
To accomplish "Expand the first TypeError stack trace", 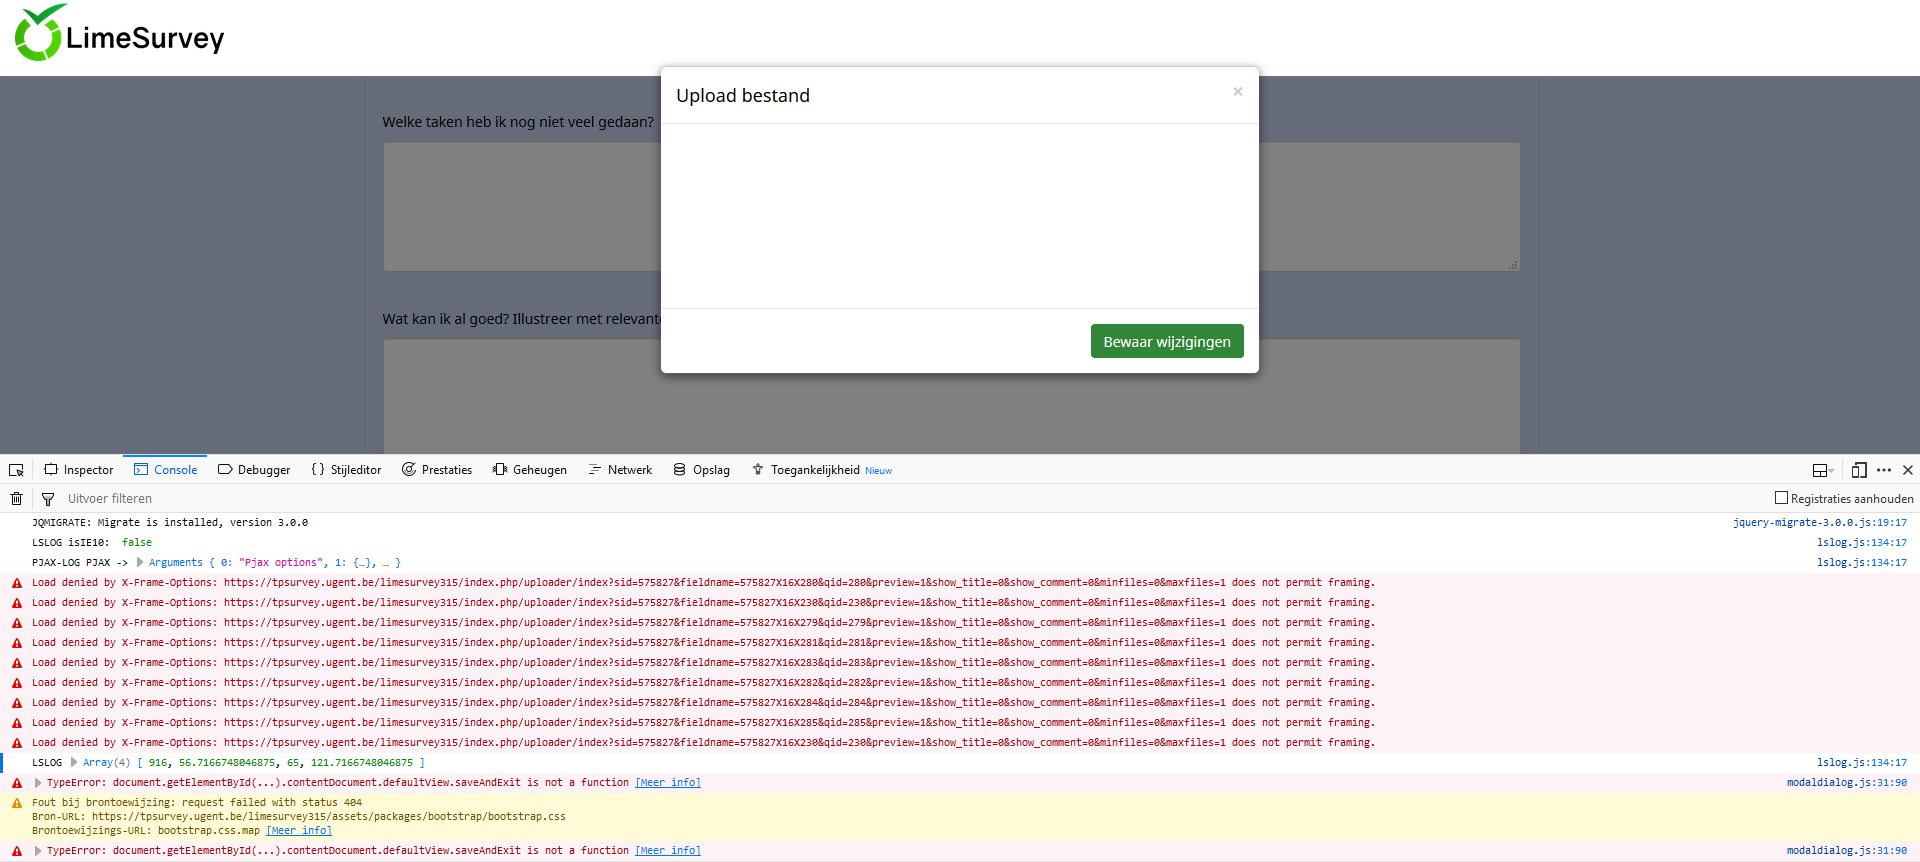I will [38, 783].
